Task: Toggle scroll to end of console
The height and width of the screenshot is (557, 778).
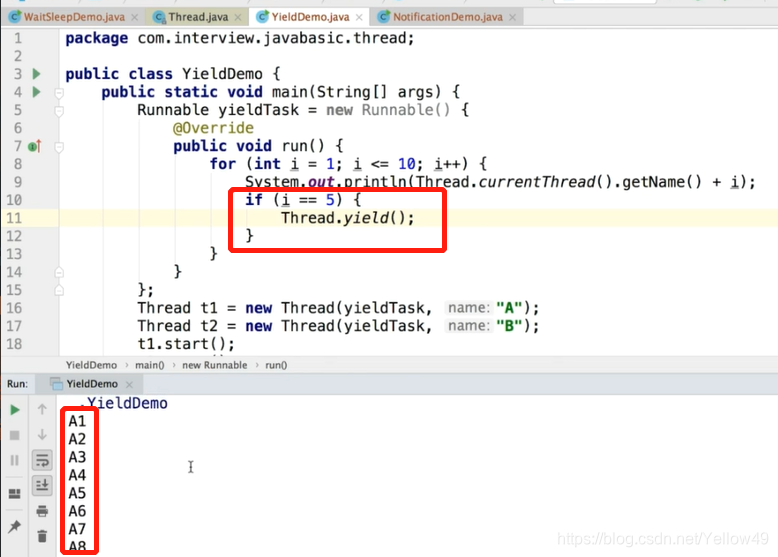Action: 42,485
